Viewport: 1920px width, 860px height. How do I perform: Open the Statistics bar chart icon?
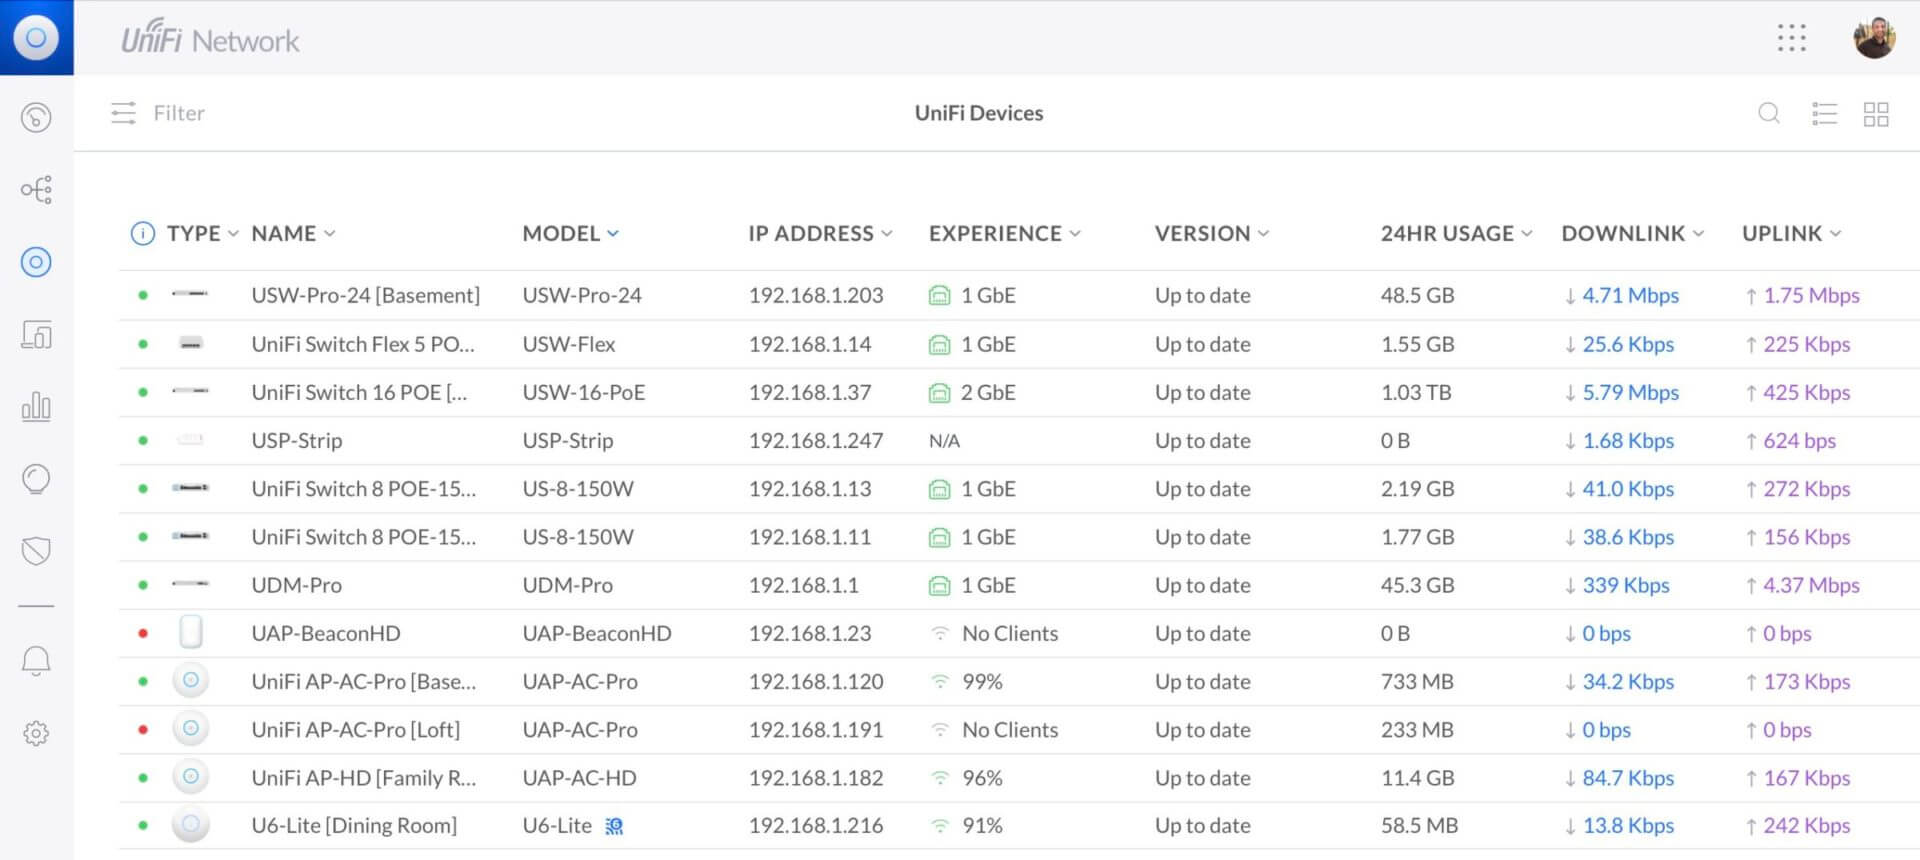tap(36, 406)
